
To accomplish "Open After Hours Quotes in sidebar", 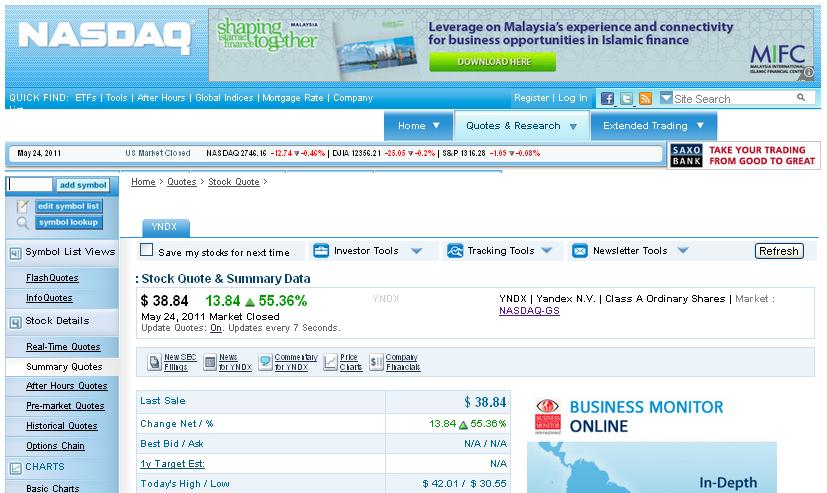I will [66, 386].
